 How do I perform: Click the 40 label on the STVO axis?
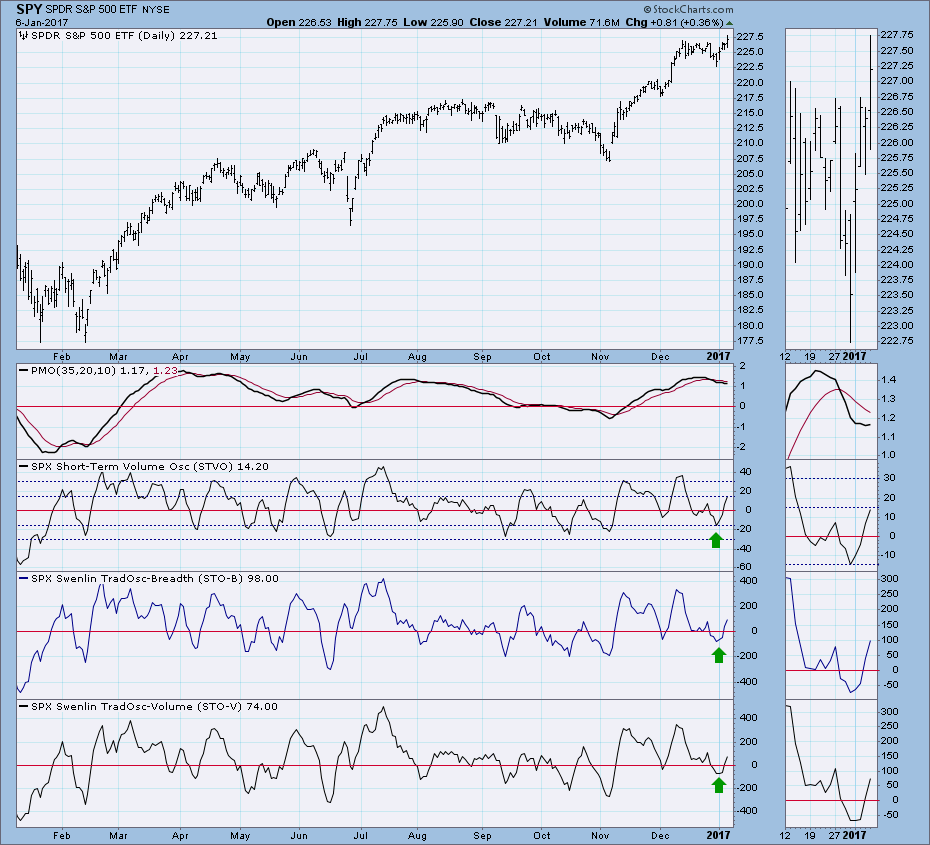[746, 472]
